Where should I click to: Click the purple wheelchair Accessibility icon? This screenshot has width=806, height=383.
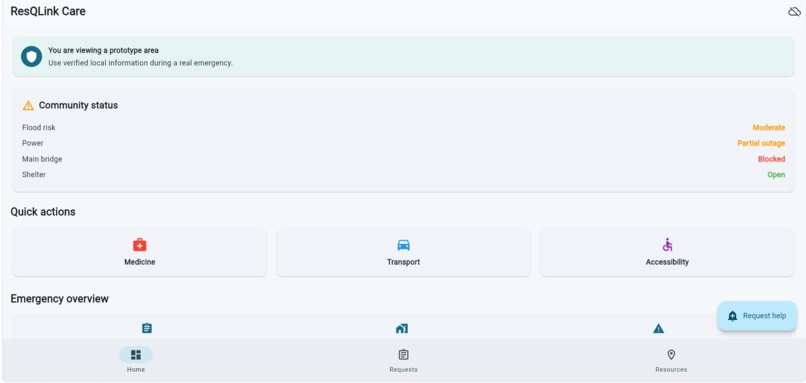667,245
